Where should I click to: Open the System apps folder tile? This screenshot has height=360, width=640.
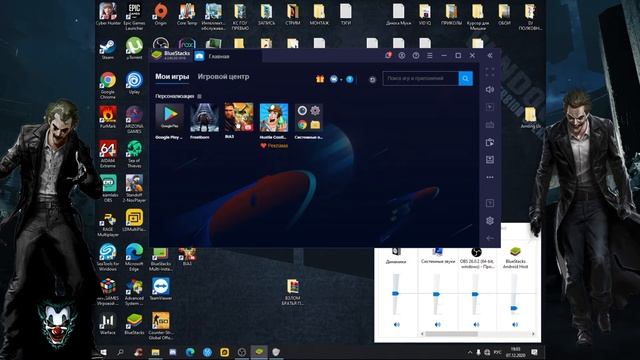tap(309, 118)
